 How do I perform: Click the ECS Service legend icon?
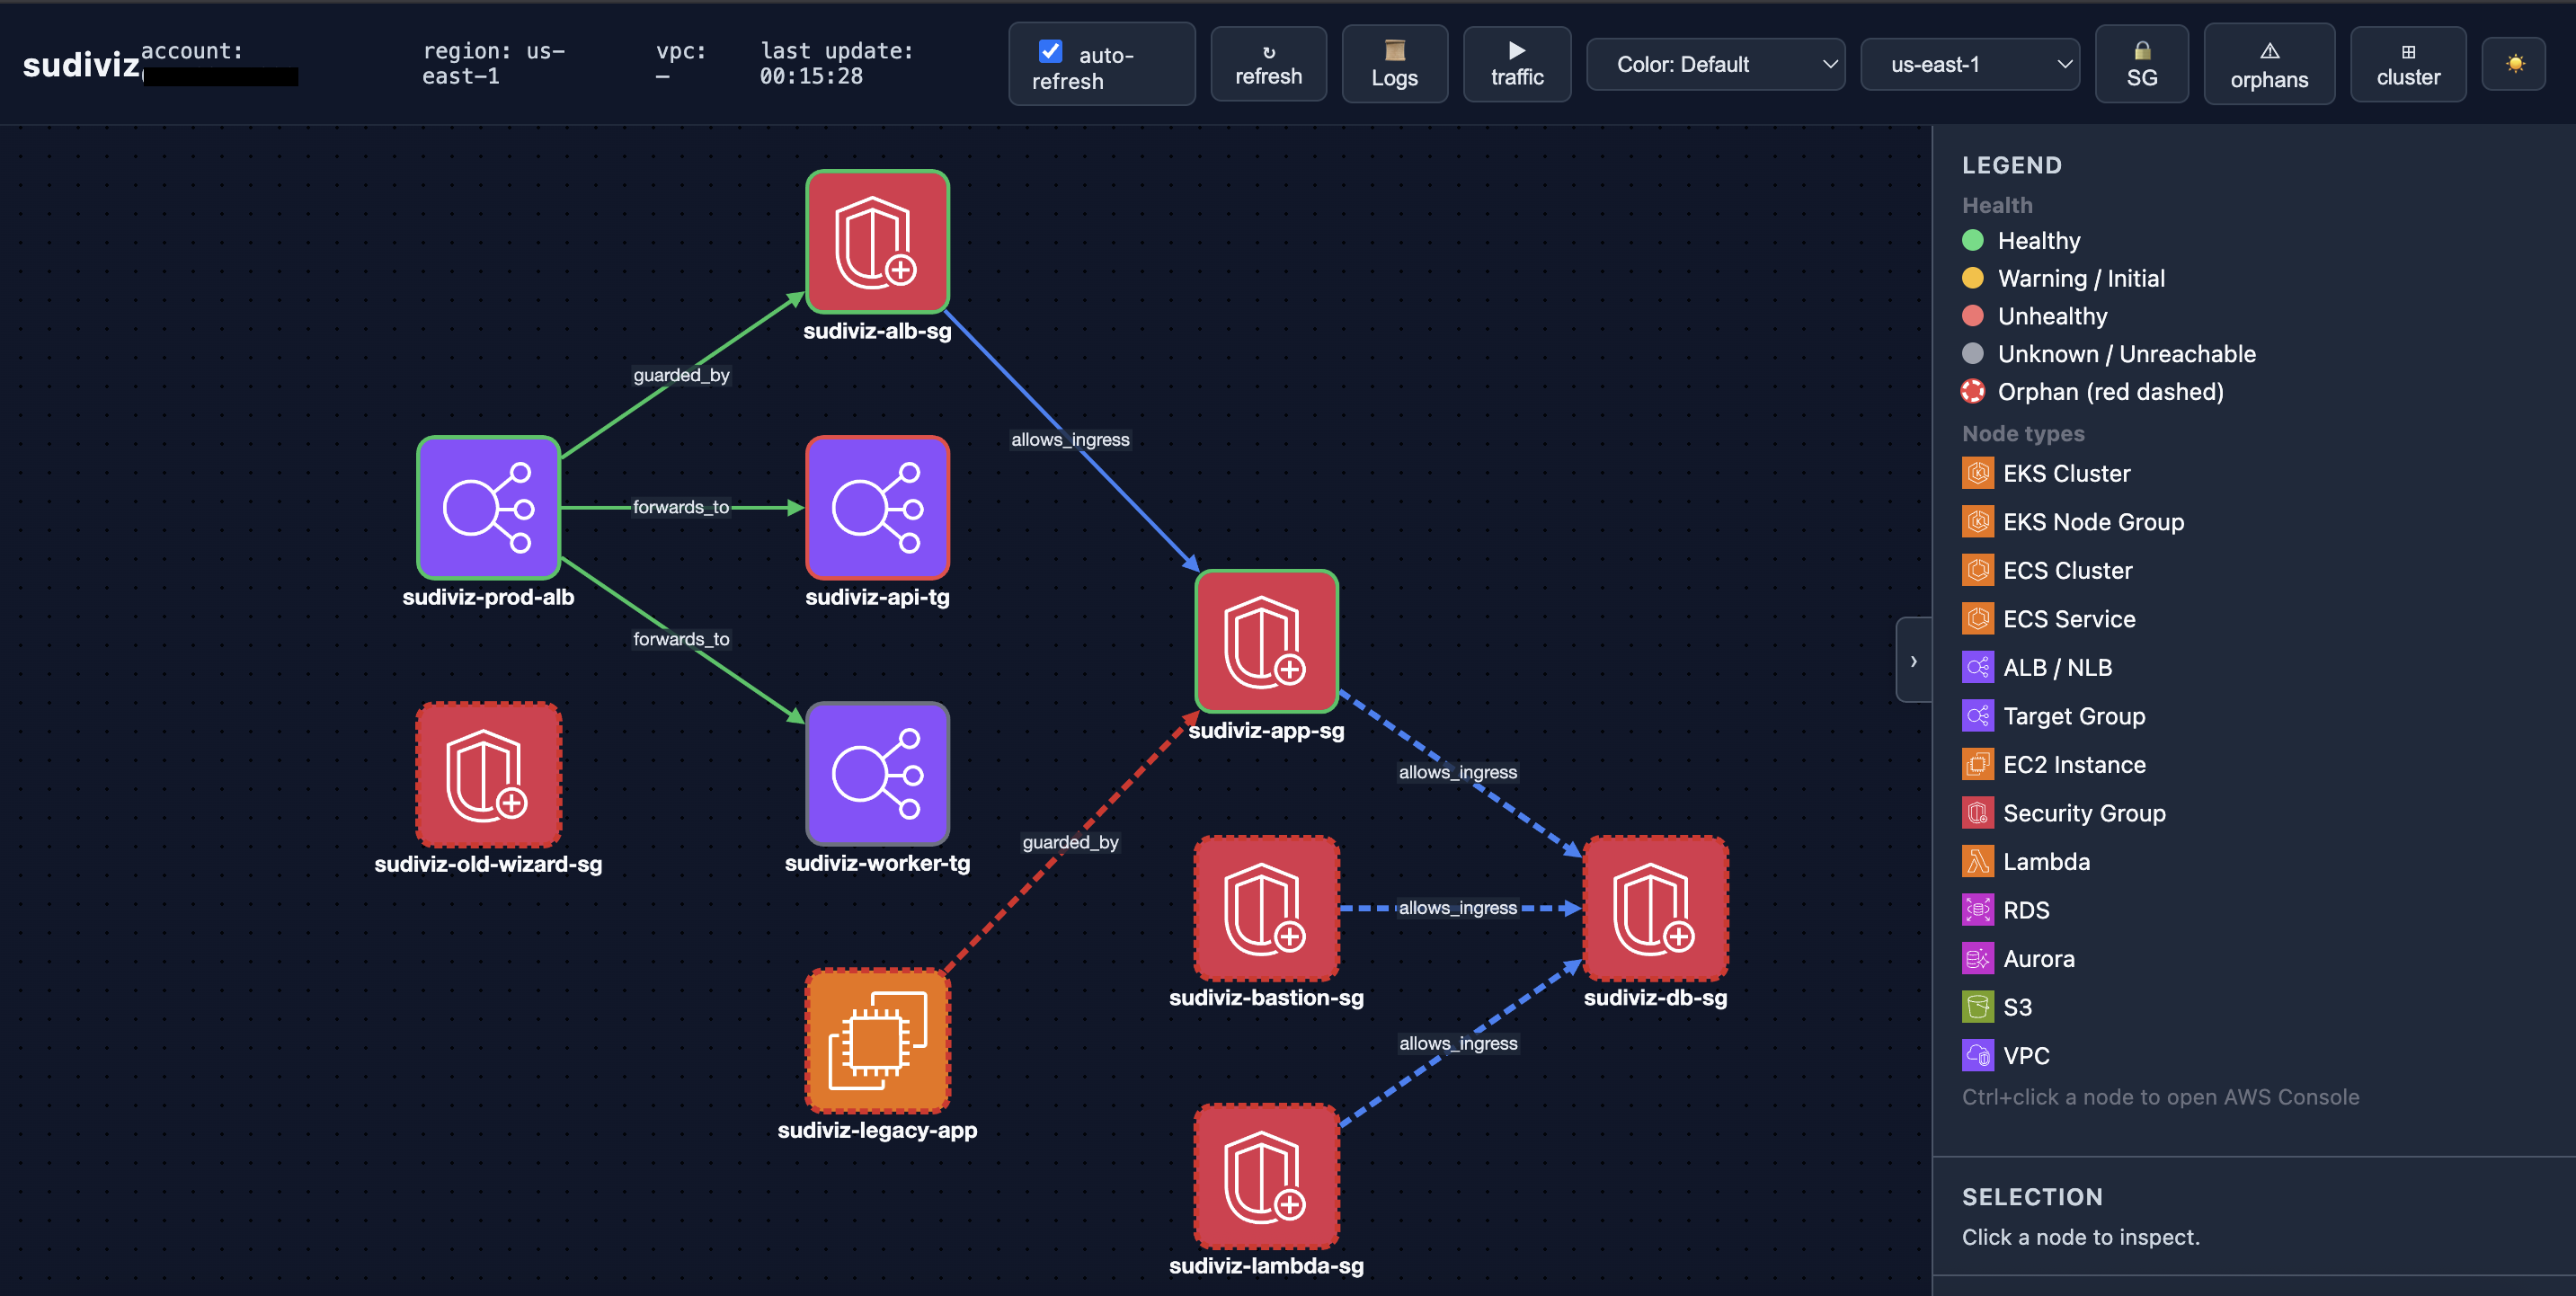[1977, 619]
